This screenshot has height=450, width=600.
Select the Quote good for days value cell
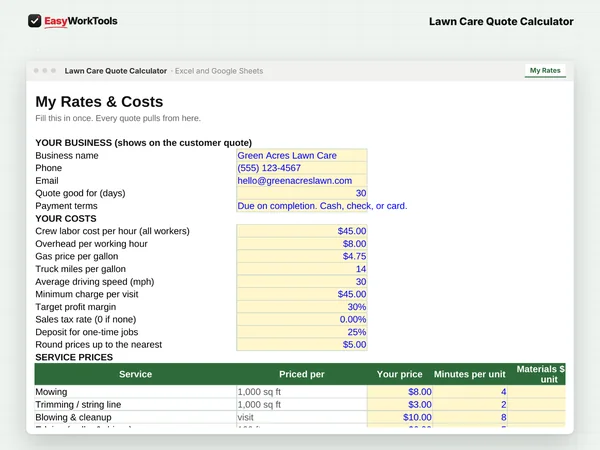pyautogui.click(x=302, y=193)
